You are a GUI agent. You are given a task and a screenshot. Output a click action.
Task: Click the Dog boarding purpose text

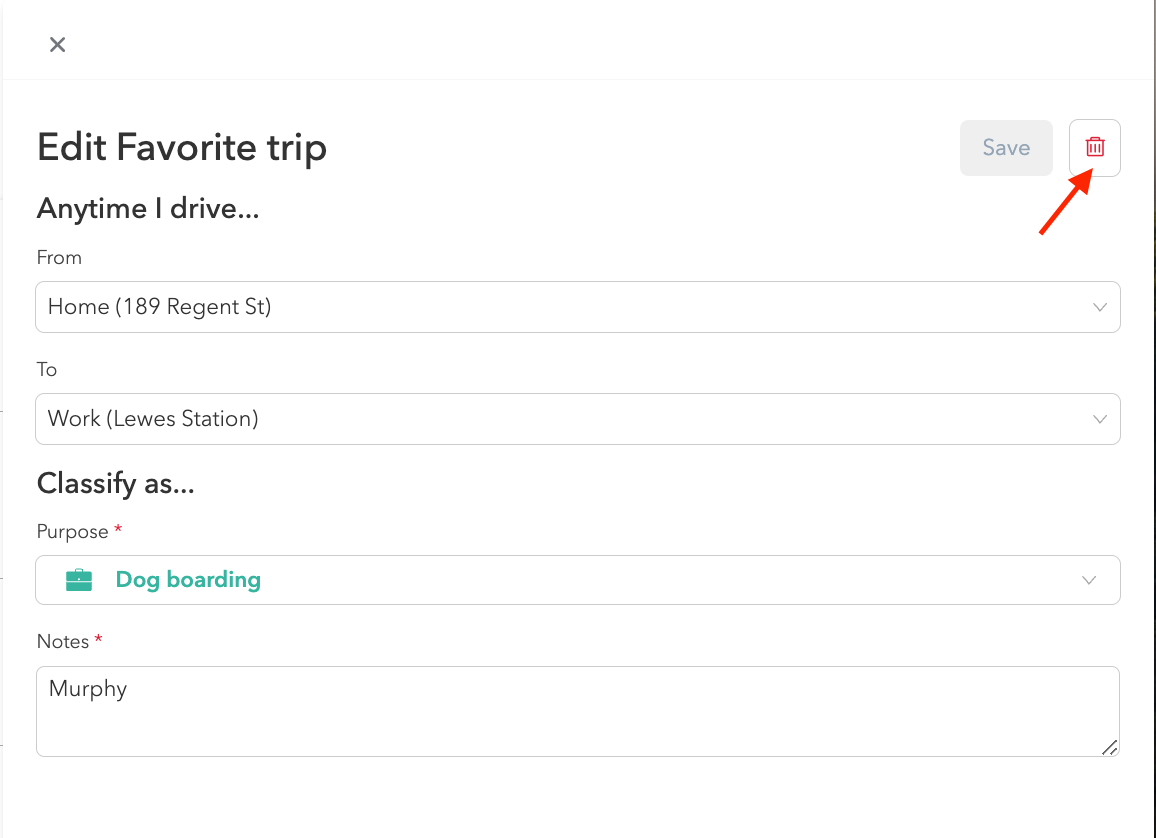click(x=188, y=580)
